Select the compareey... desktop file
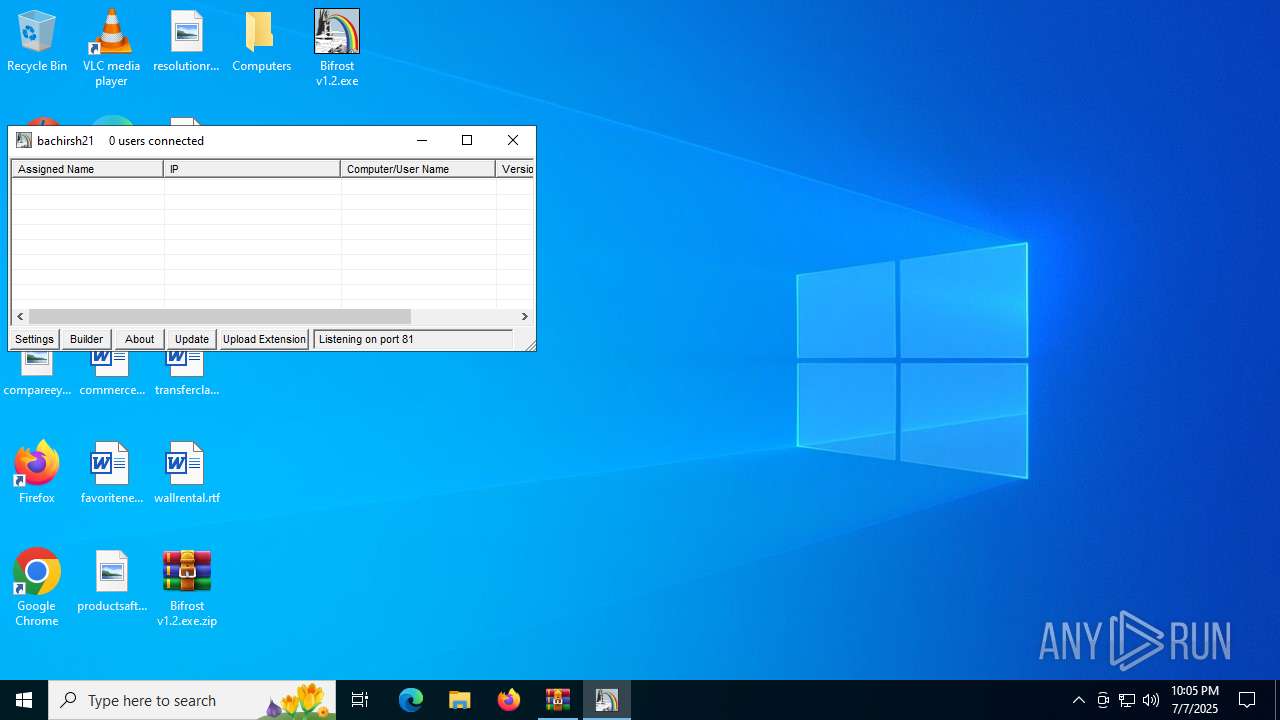 [x=37, y=374]
